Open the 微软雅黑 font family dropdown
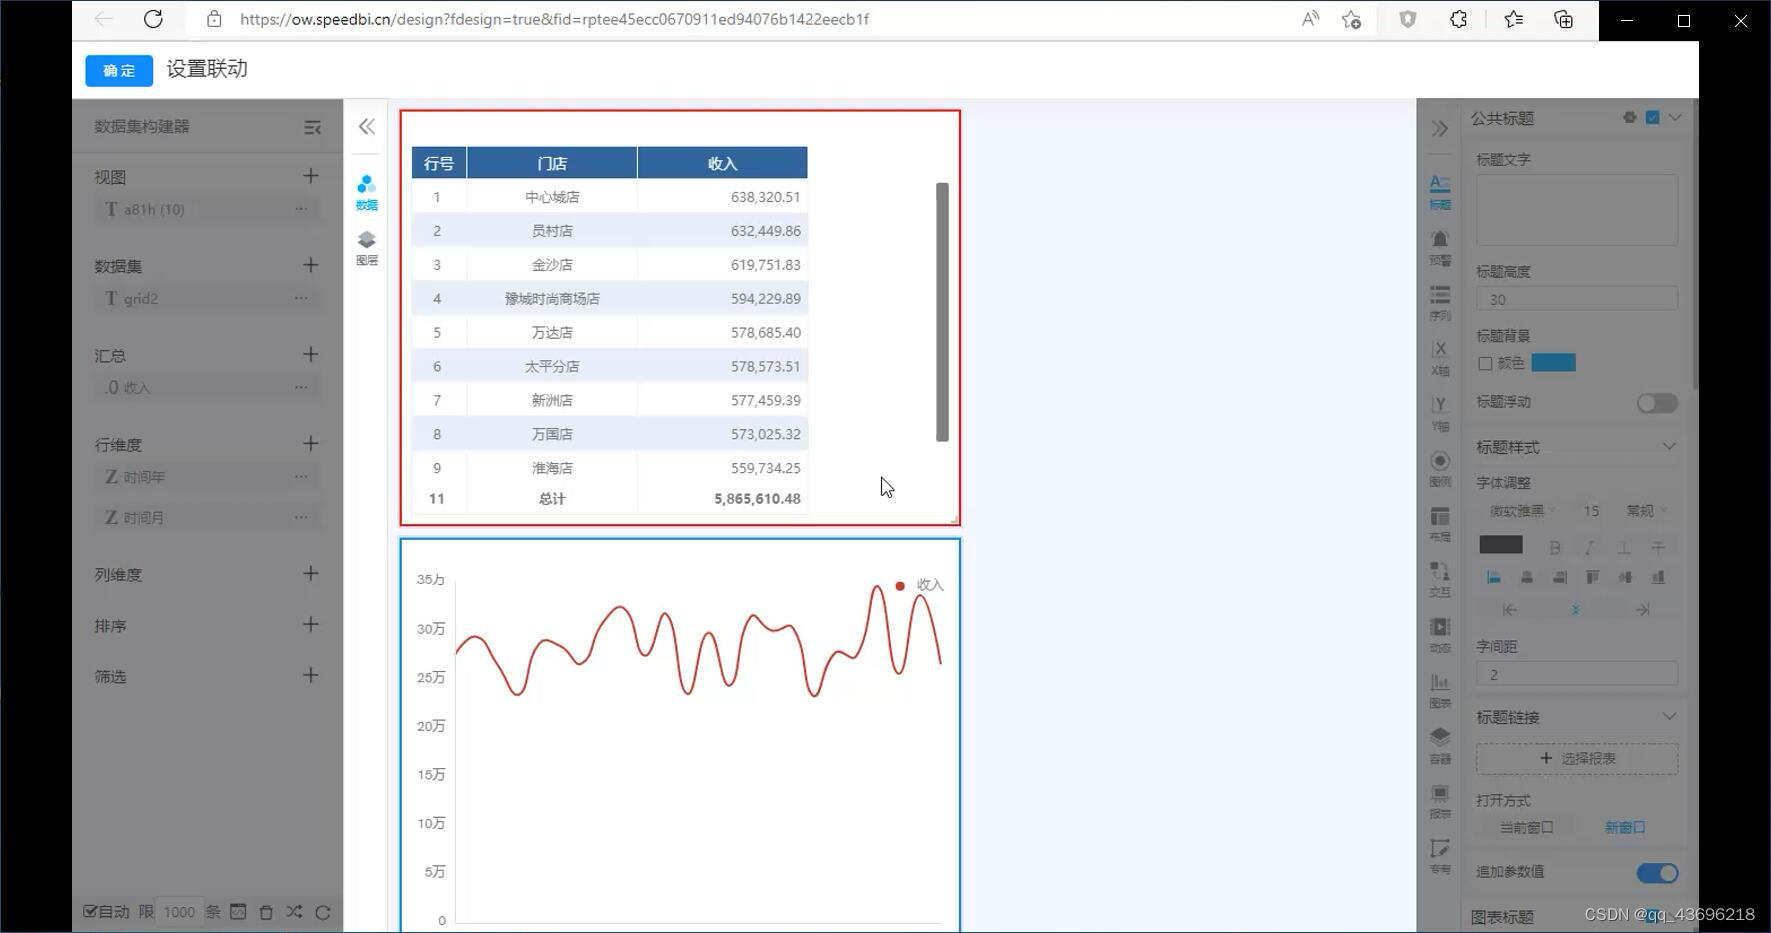The width and height of the screenshot is (1771, 933). point(1522,511)
